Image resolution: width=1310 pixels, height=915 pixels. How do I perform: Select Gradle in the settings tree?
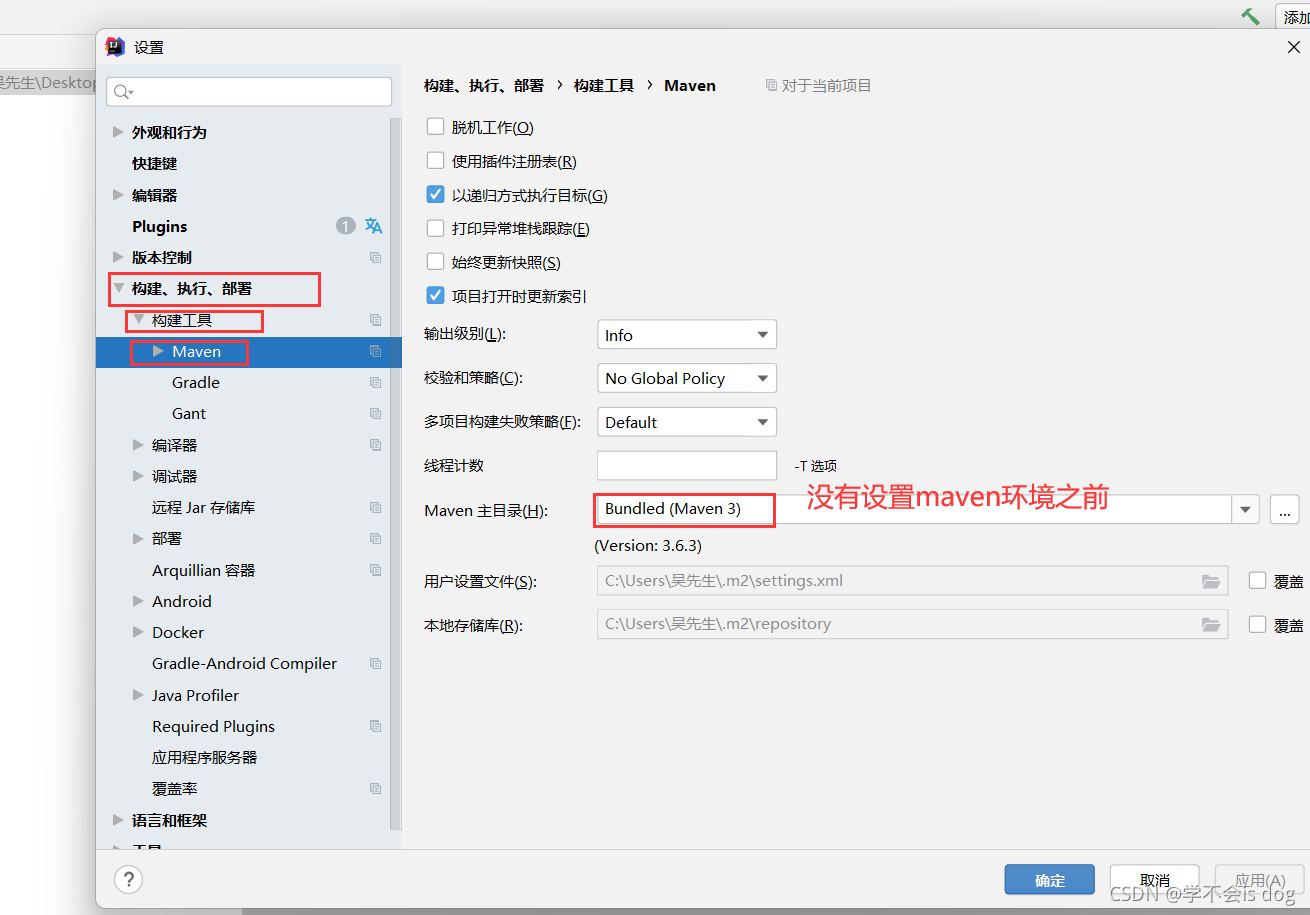pos(195,382)
